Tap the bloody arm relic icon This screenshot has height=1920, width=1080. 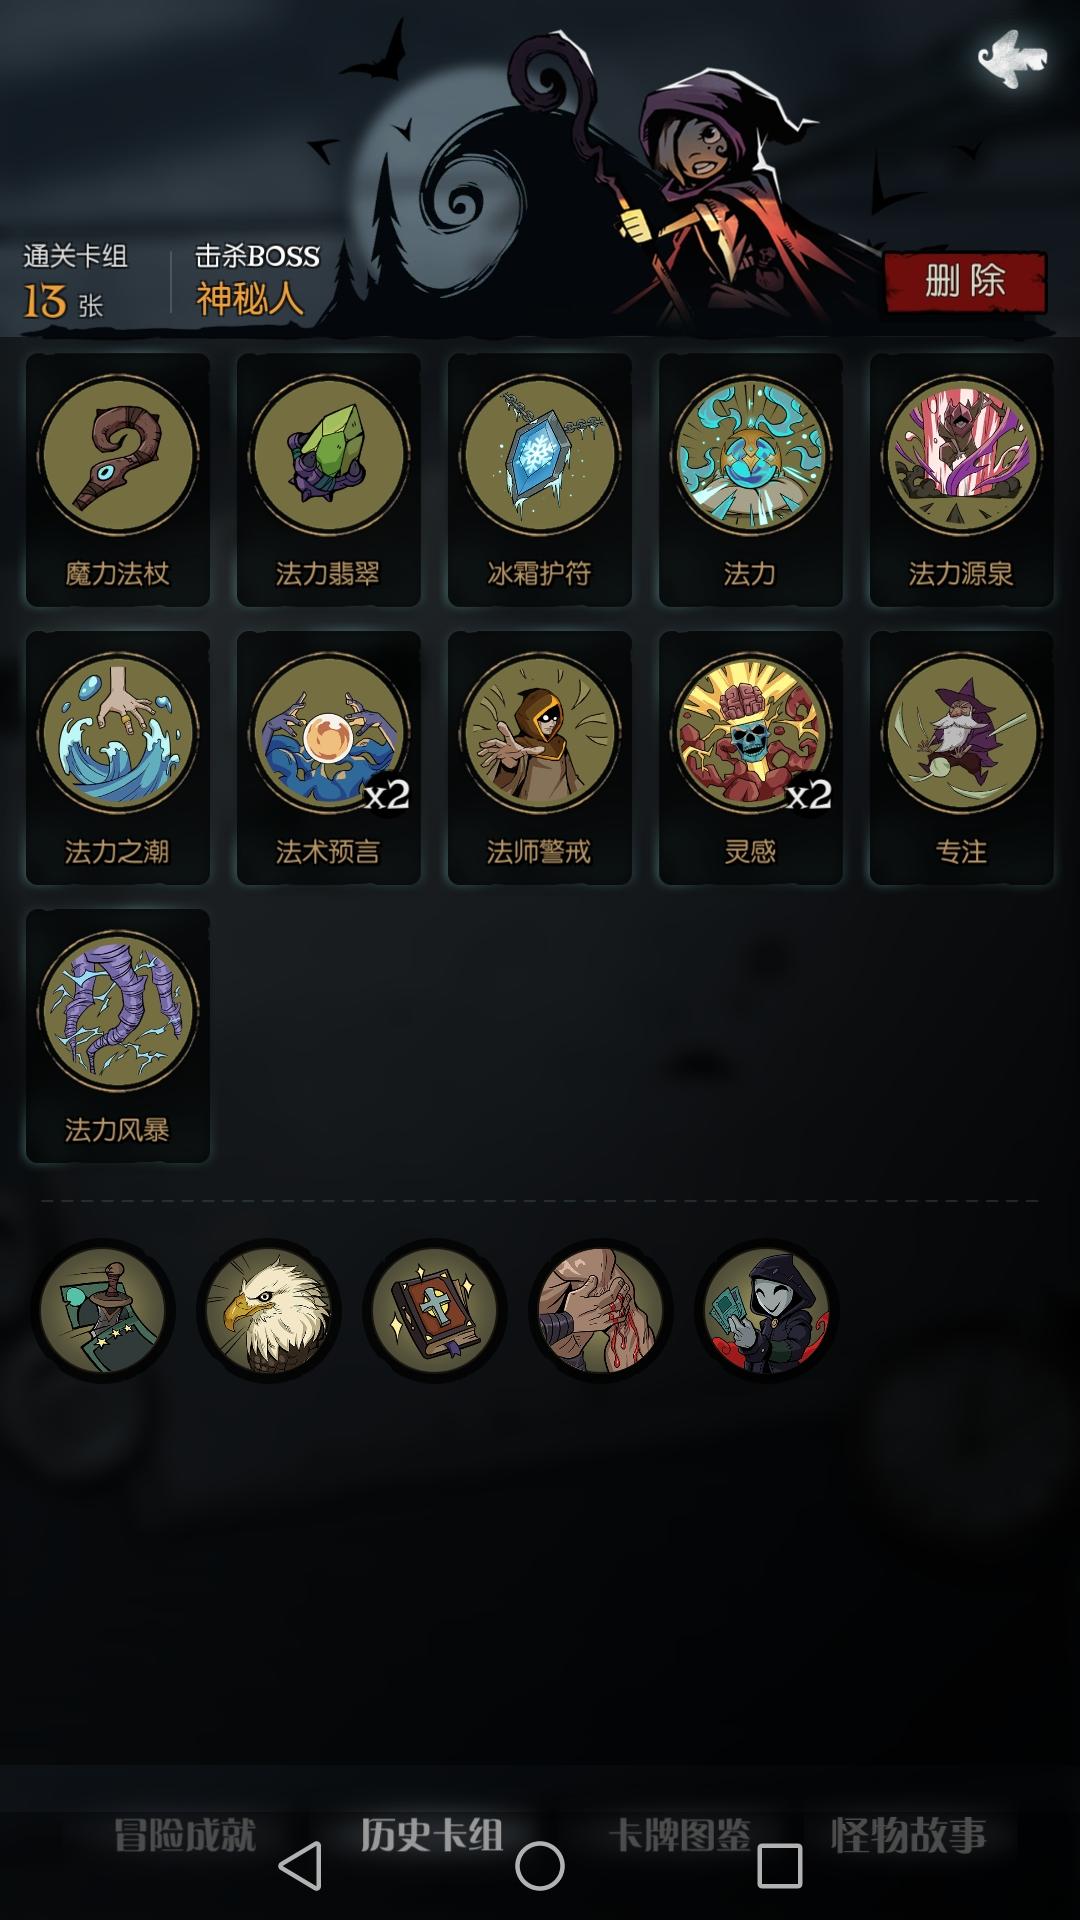click(600, 1310)
